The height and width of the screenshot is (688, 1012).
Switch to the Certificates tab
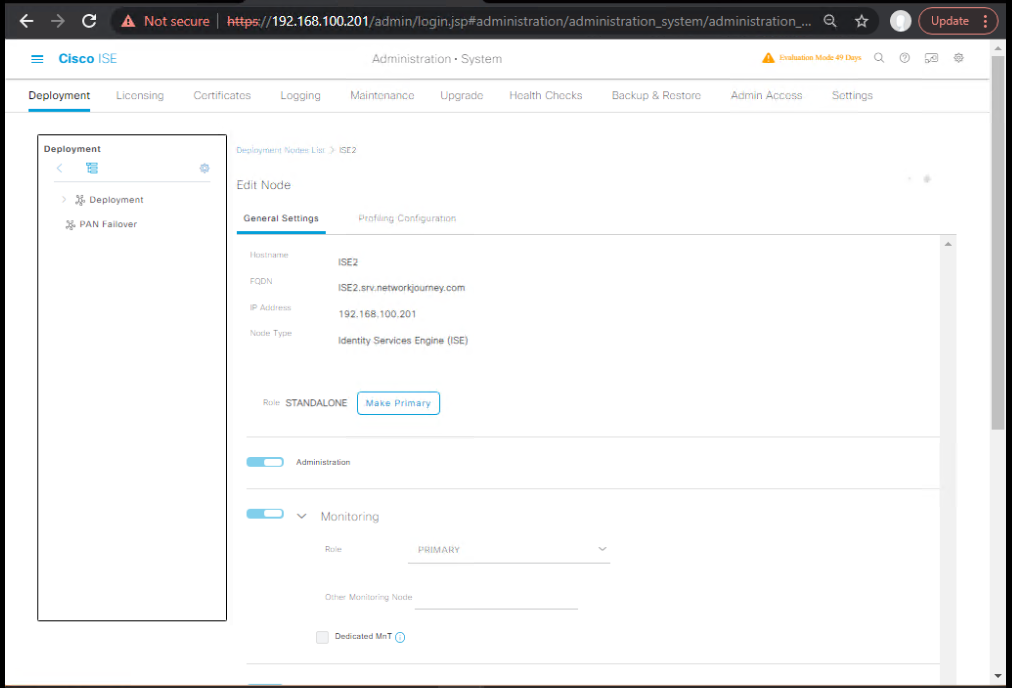click(x=222, y=96)
